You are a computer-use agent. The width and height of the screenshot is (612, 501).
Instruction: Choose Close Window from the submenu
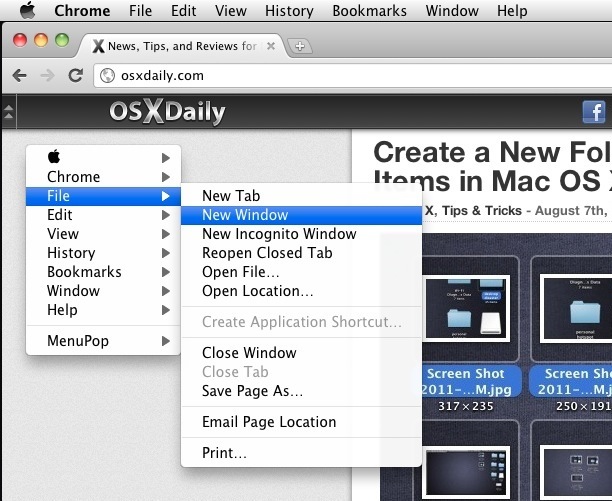301,353
